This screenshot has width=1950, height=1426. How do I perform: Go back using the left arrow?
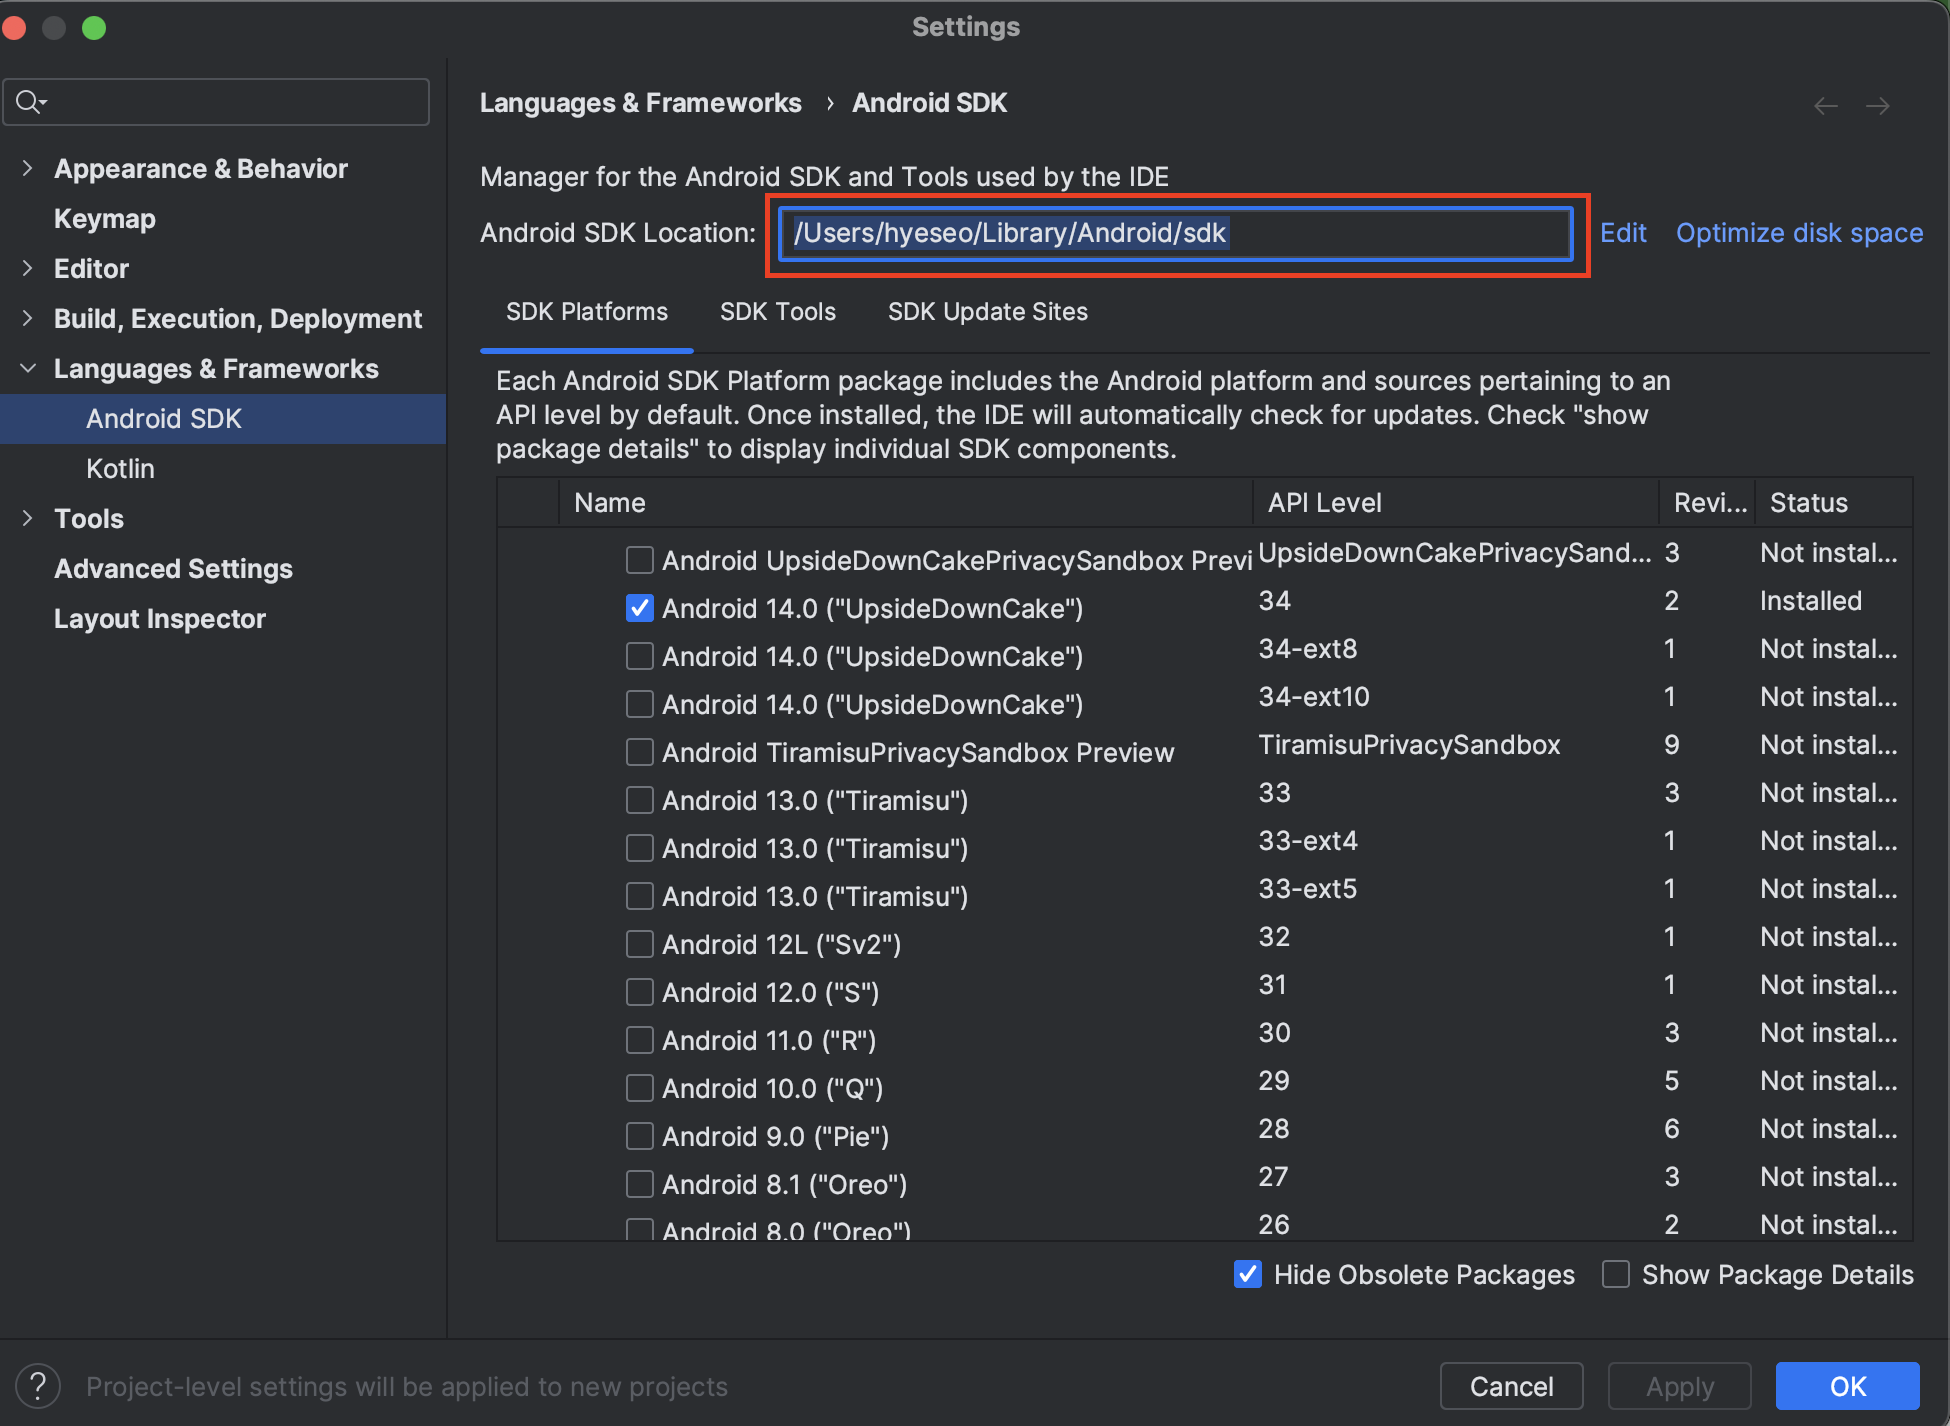1825,106
